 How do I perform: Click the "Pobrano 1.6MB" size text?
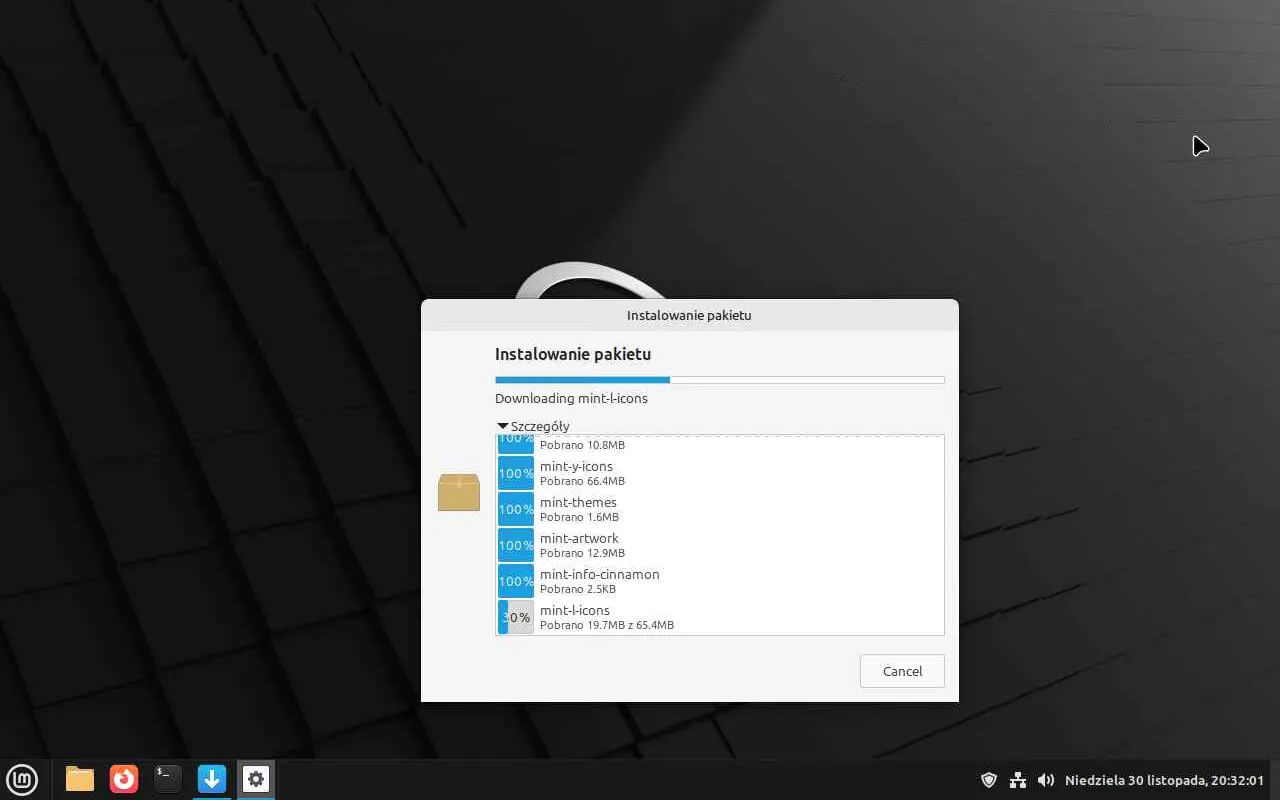click(x=579, y=517)
